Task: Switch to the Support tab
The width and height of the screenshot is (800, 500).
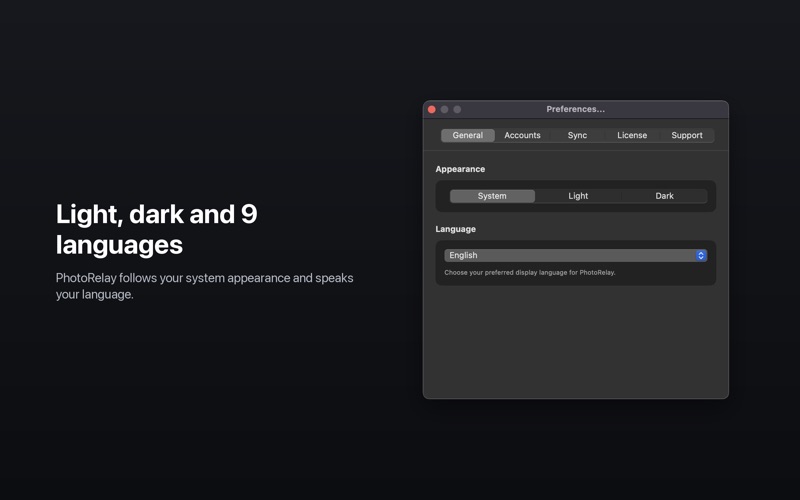Action: tap(687, 135)
